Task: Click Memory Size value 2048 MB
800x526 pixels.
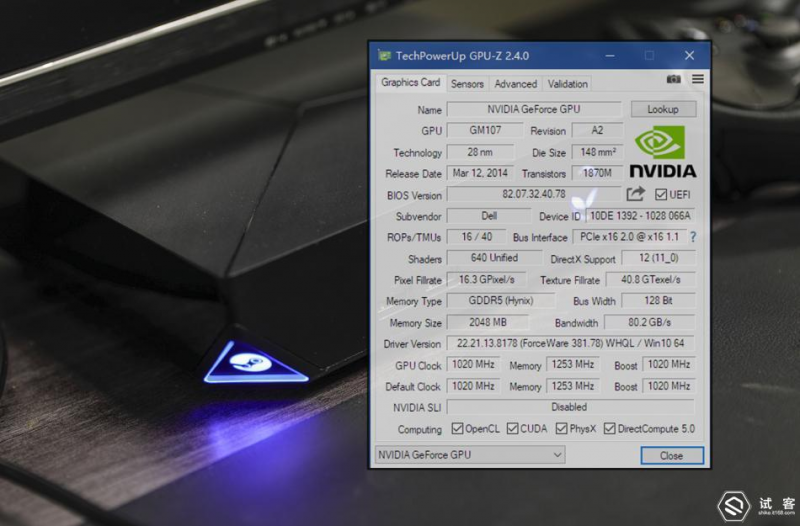Action: pyautogui.click(x=487, y=322)
